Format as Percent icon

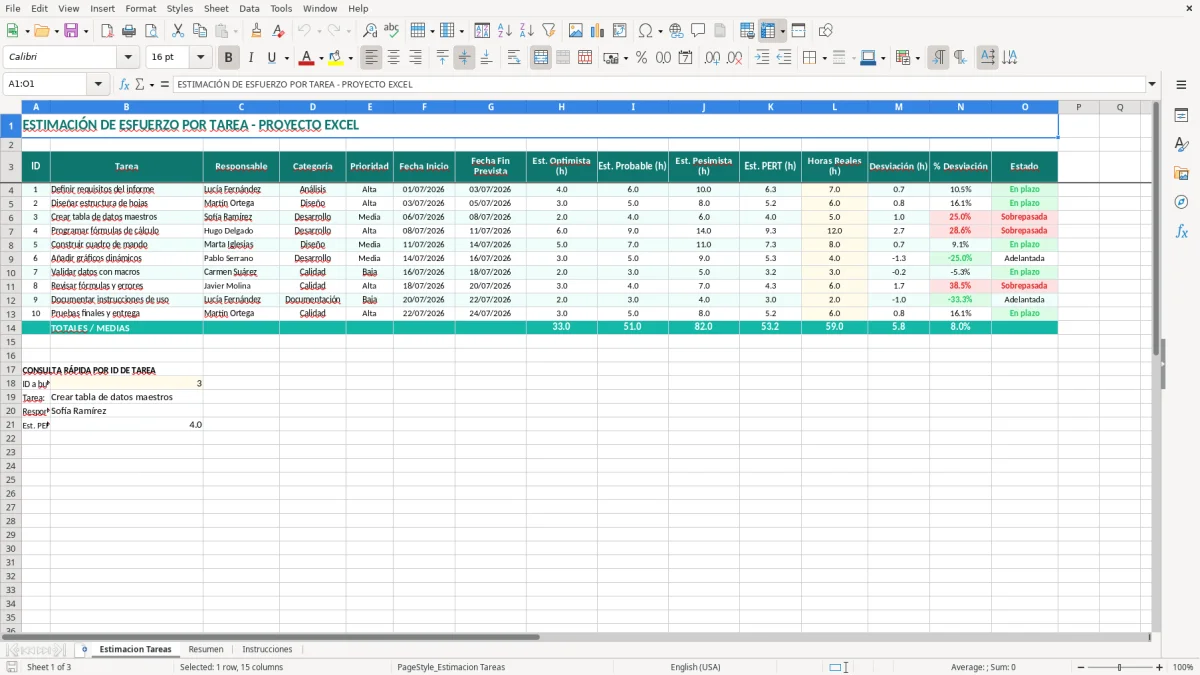(x=642, y=58)
